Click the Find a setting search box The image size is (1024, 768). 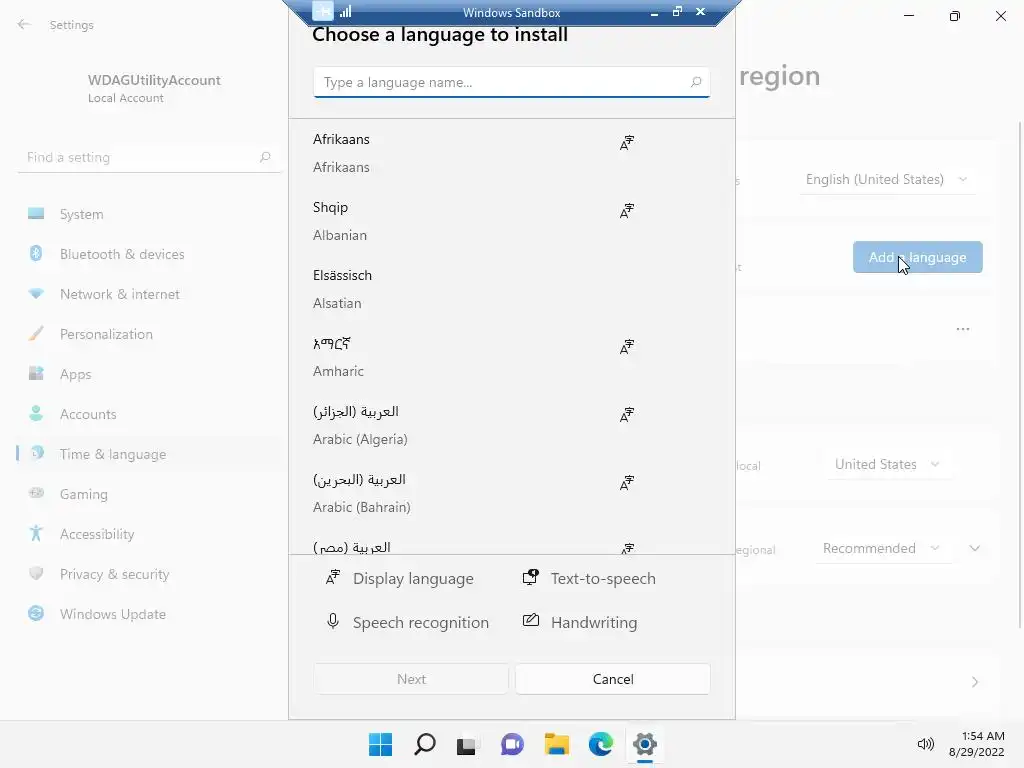(149, 157)
